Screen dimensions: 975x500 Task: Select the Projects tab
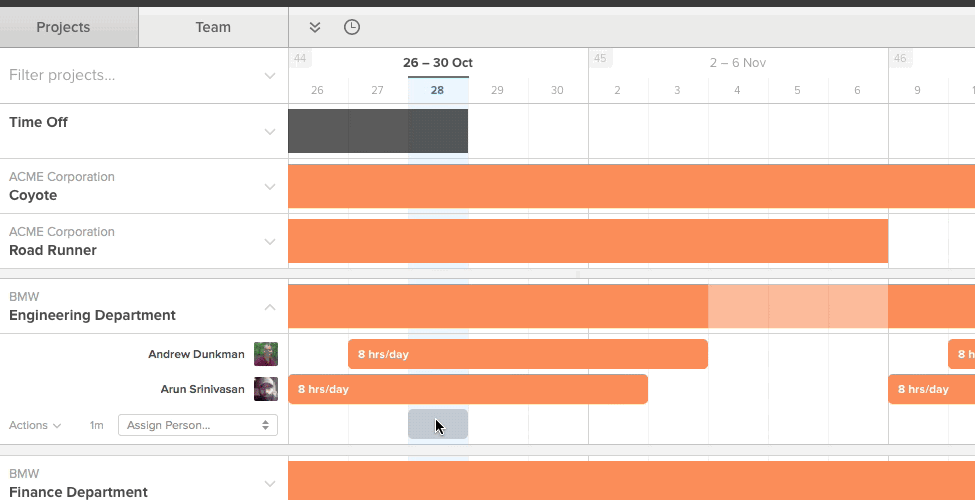click(63, 27)
